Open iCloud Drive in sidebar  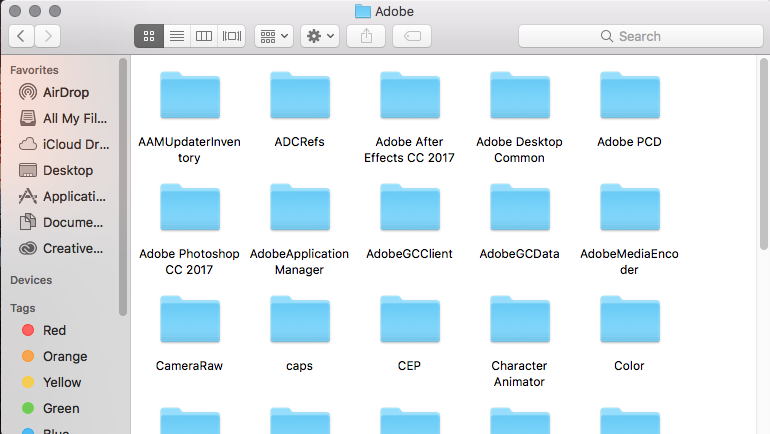63,144
